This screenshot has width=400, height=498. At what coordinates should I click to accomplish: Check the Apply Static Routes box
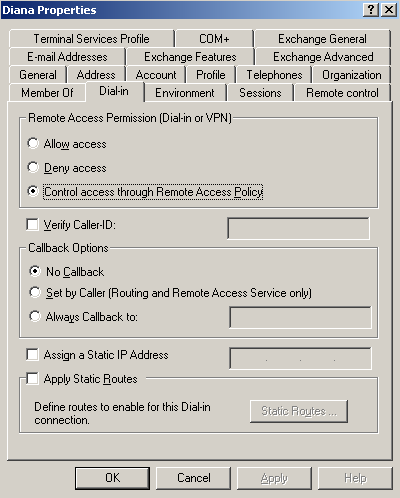pos(32,378)
